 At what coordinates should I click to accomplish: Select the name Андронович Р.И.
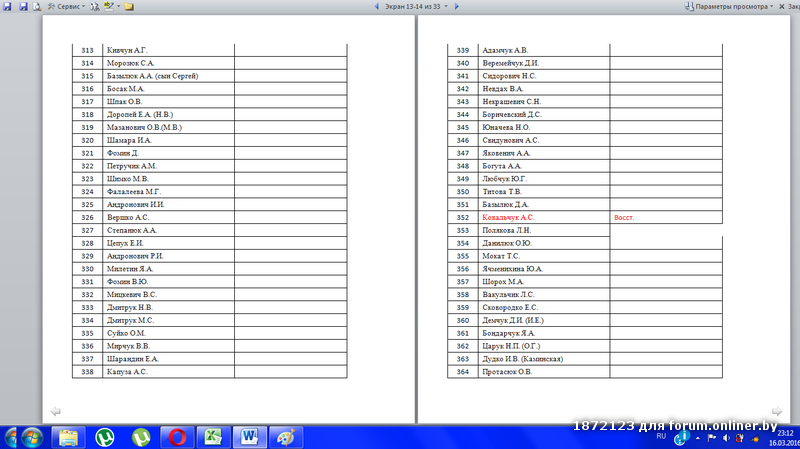point(135,256)
